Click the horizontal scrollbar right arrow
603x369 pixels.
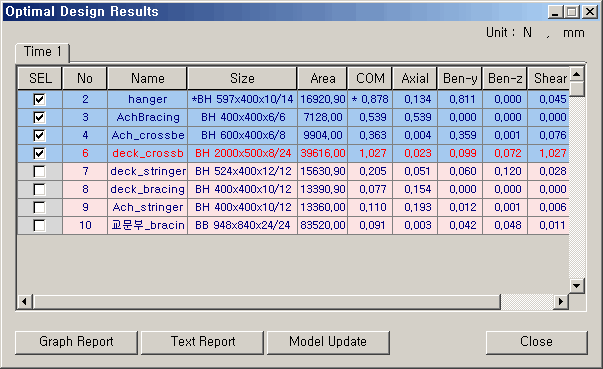click(x=561, y=302)
